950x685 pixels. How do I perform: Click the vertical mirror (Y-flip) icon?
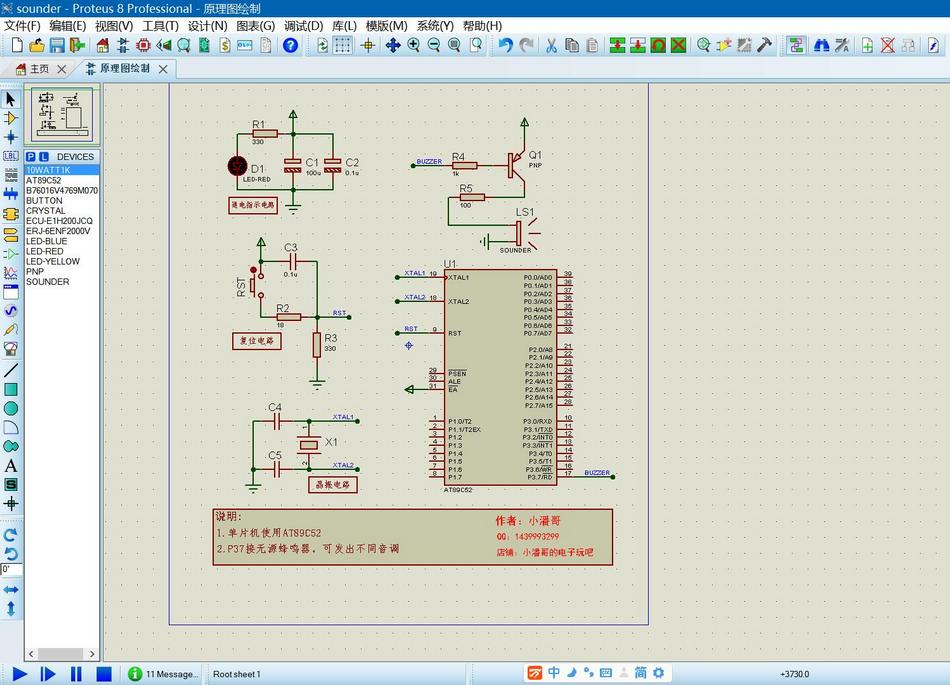(x=10, y=609)
